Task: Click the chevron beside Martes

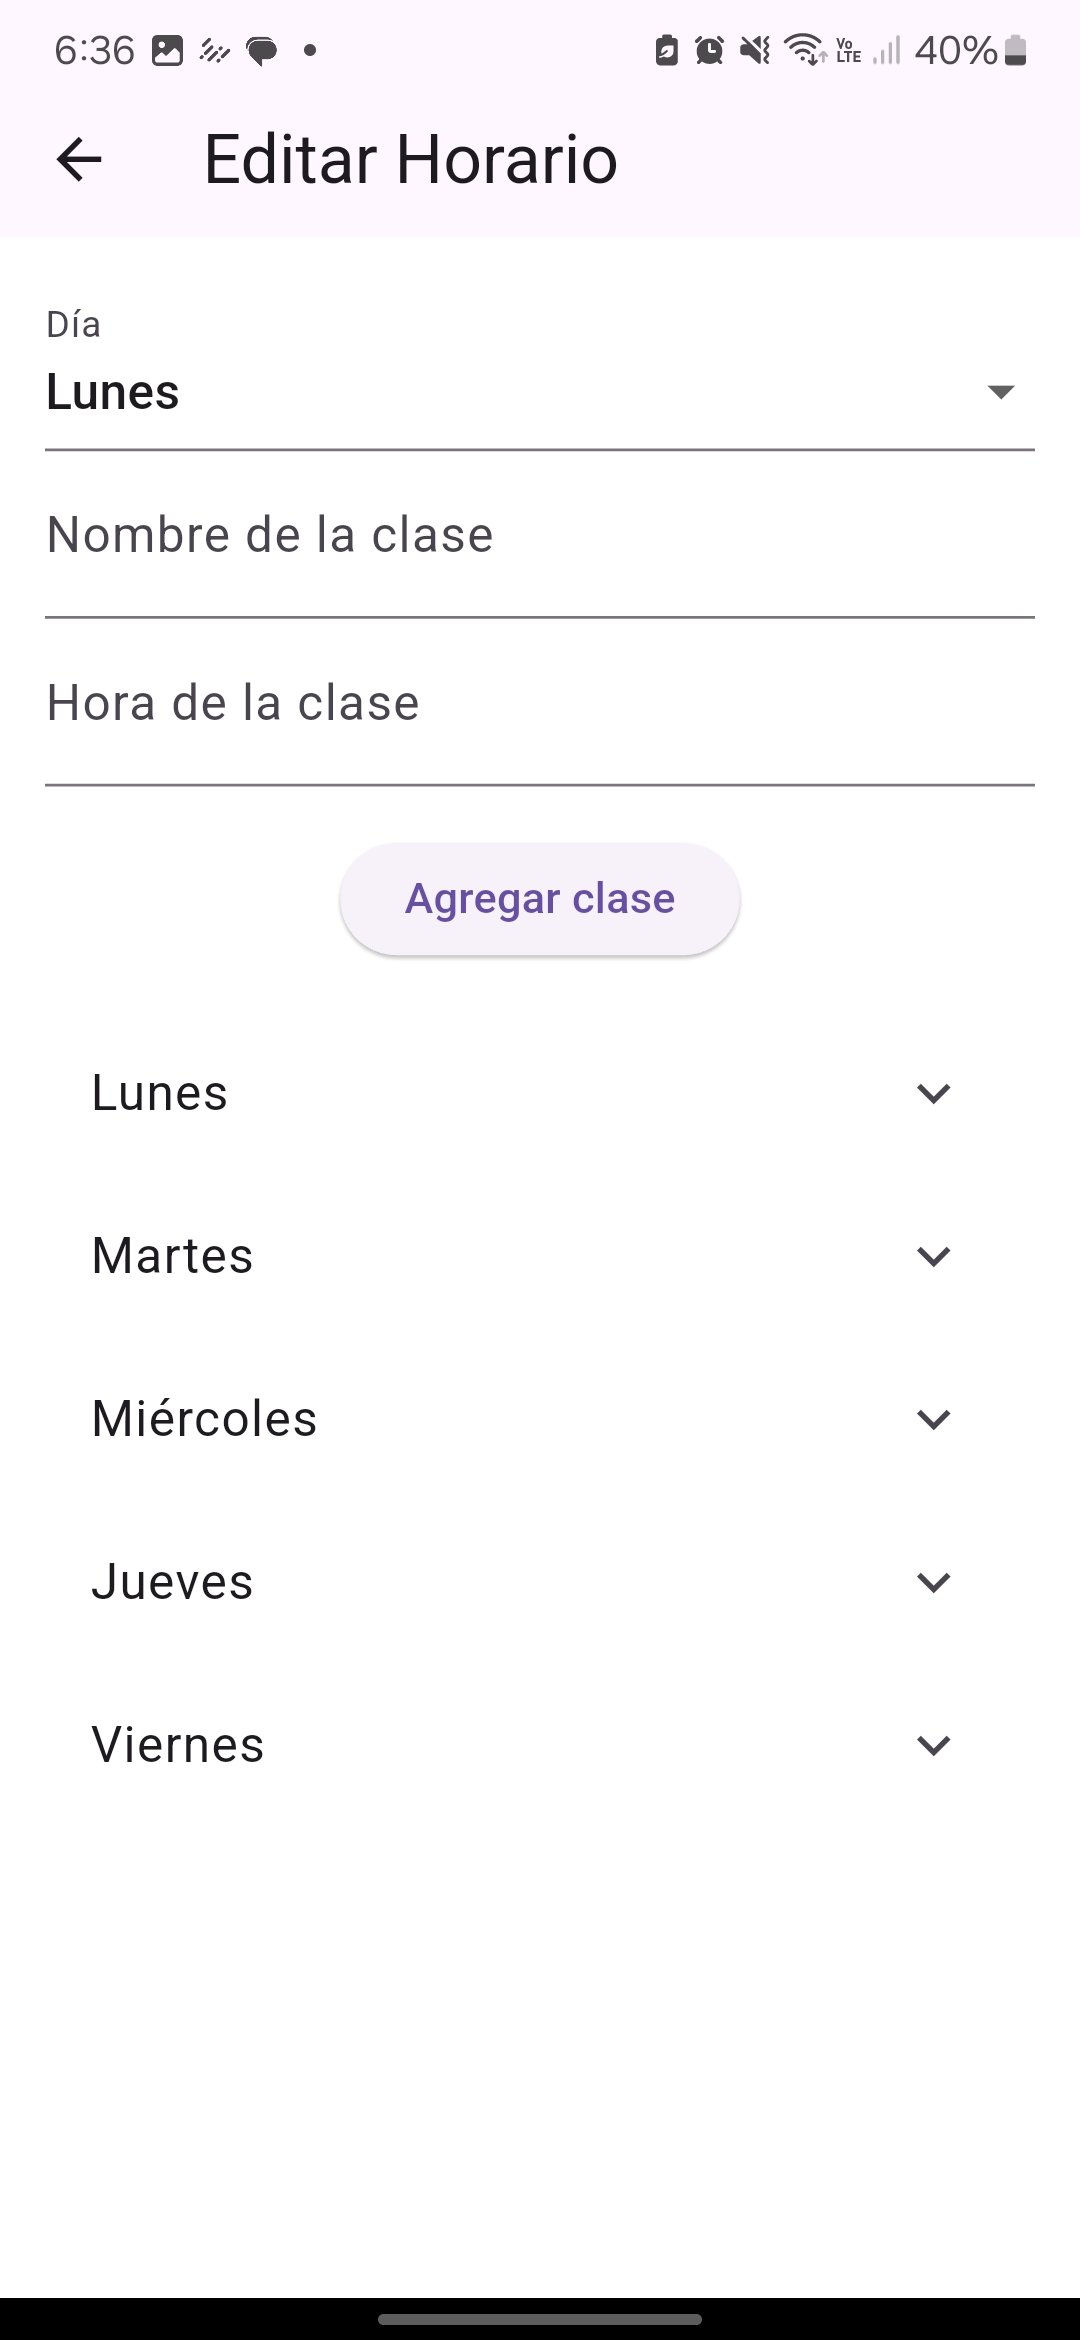Action: point(933,1256)
